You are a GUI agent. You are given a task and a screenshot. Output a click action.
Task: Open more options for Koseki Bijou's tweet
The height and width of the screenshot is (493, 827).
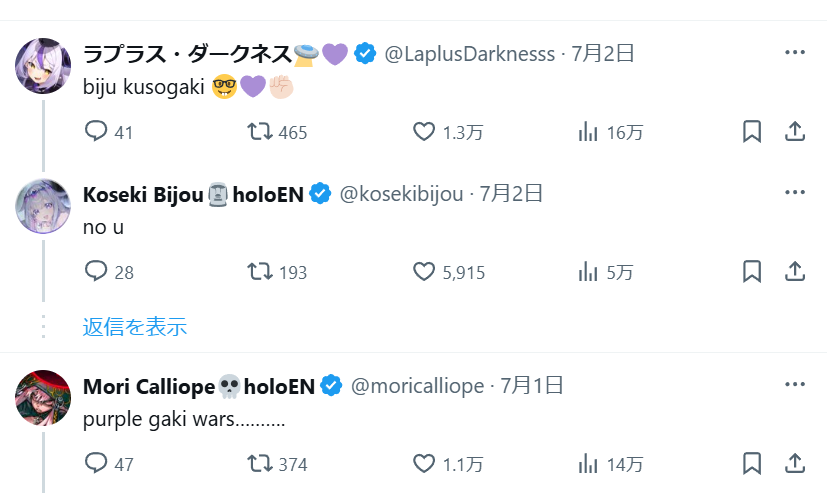(x=794, y=192)
